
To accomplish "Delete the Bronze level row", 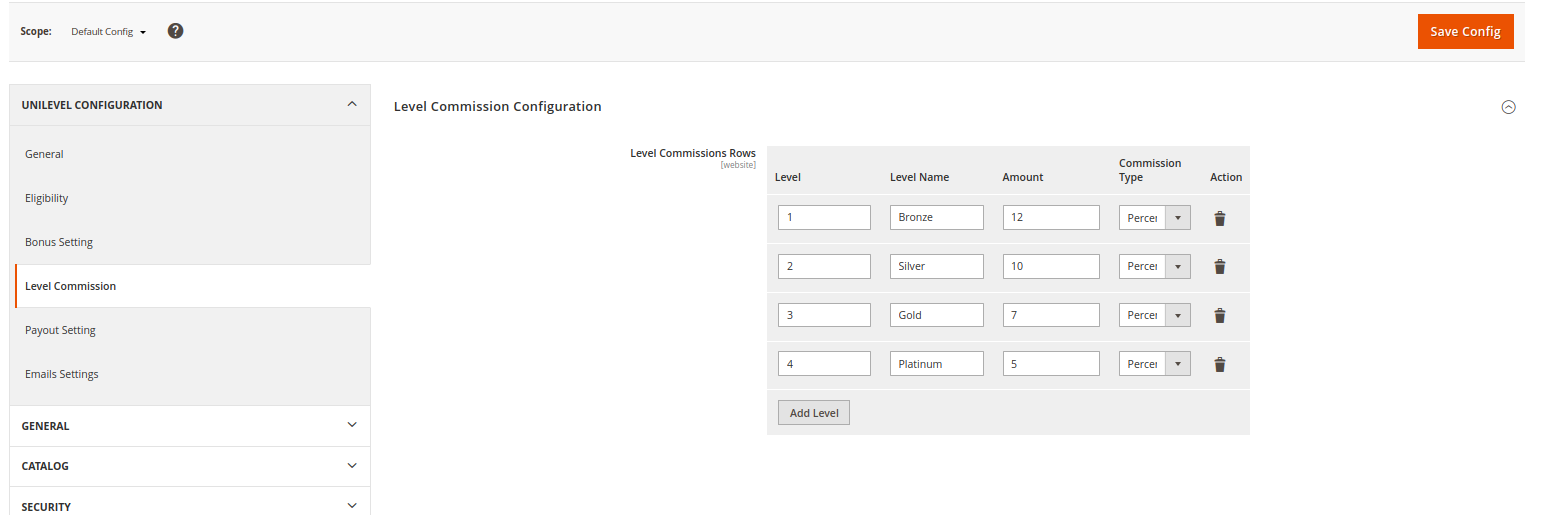I will pyautogui.click(x=1219, y=218).
